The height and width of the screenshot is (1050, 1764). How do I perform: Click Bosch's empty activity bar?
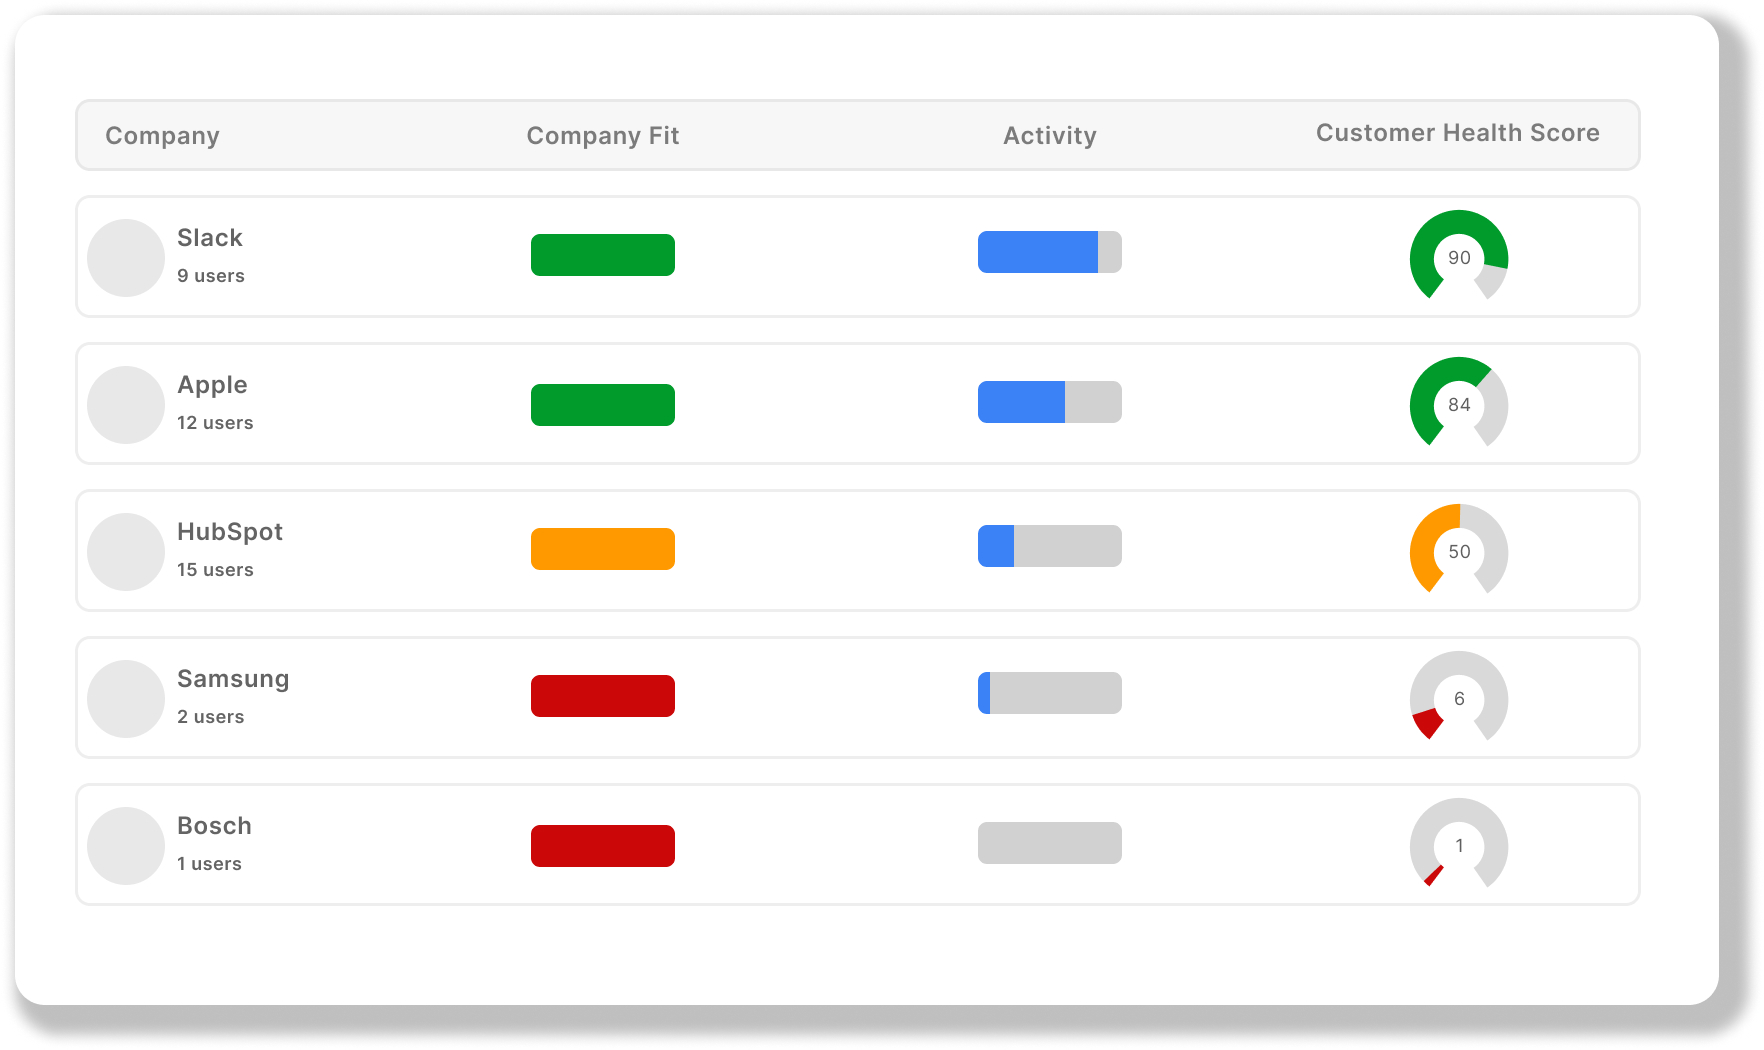1049,842
